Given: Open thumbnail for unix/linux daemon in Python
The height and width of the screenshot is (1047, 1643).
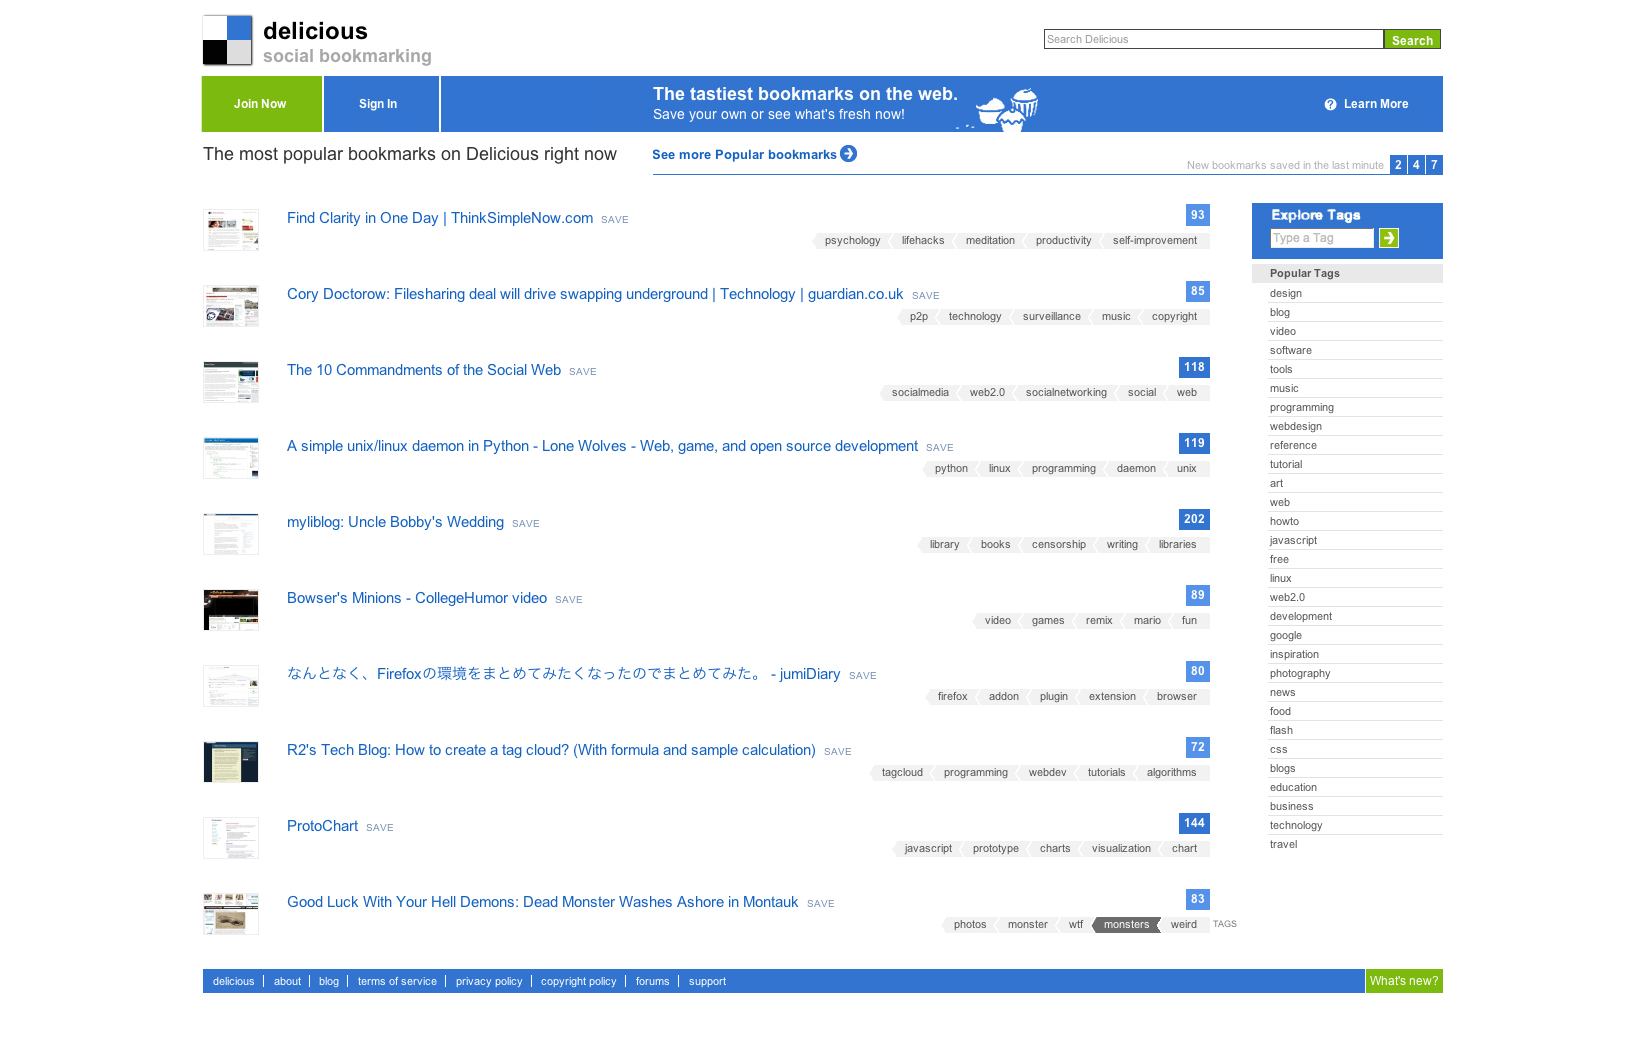Looking at the screenshot, I should [x=231, y=458].
